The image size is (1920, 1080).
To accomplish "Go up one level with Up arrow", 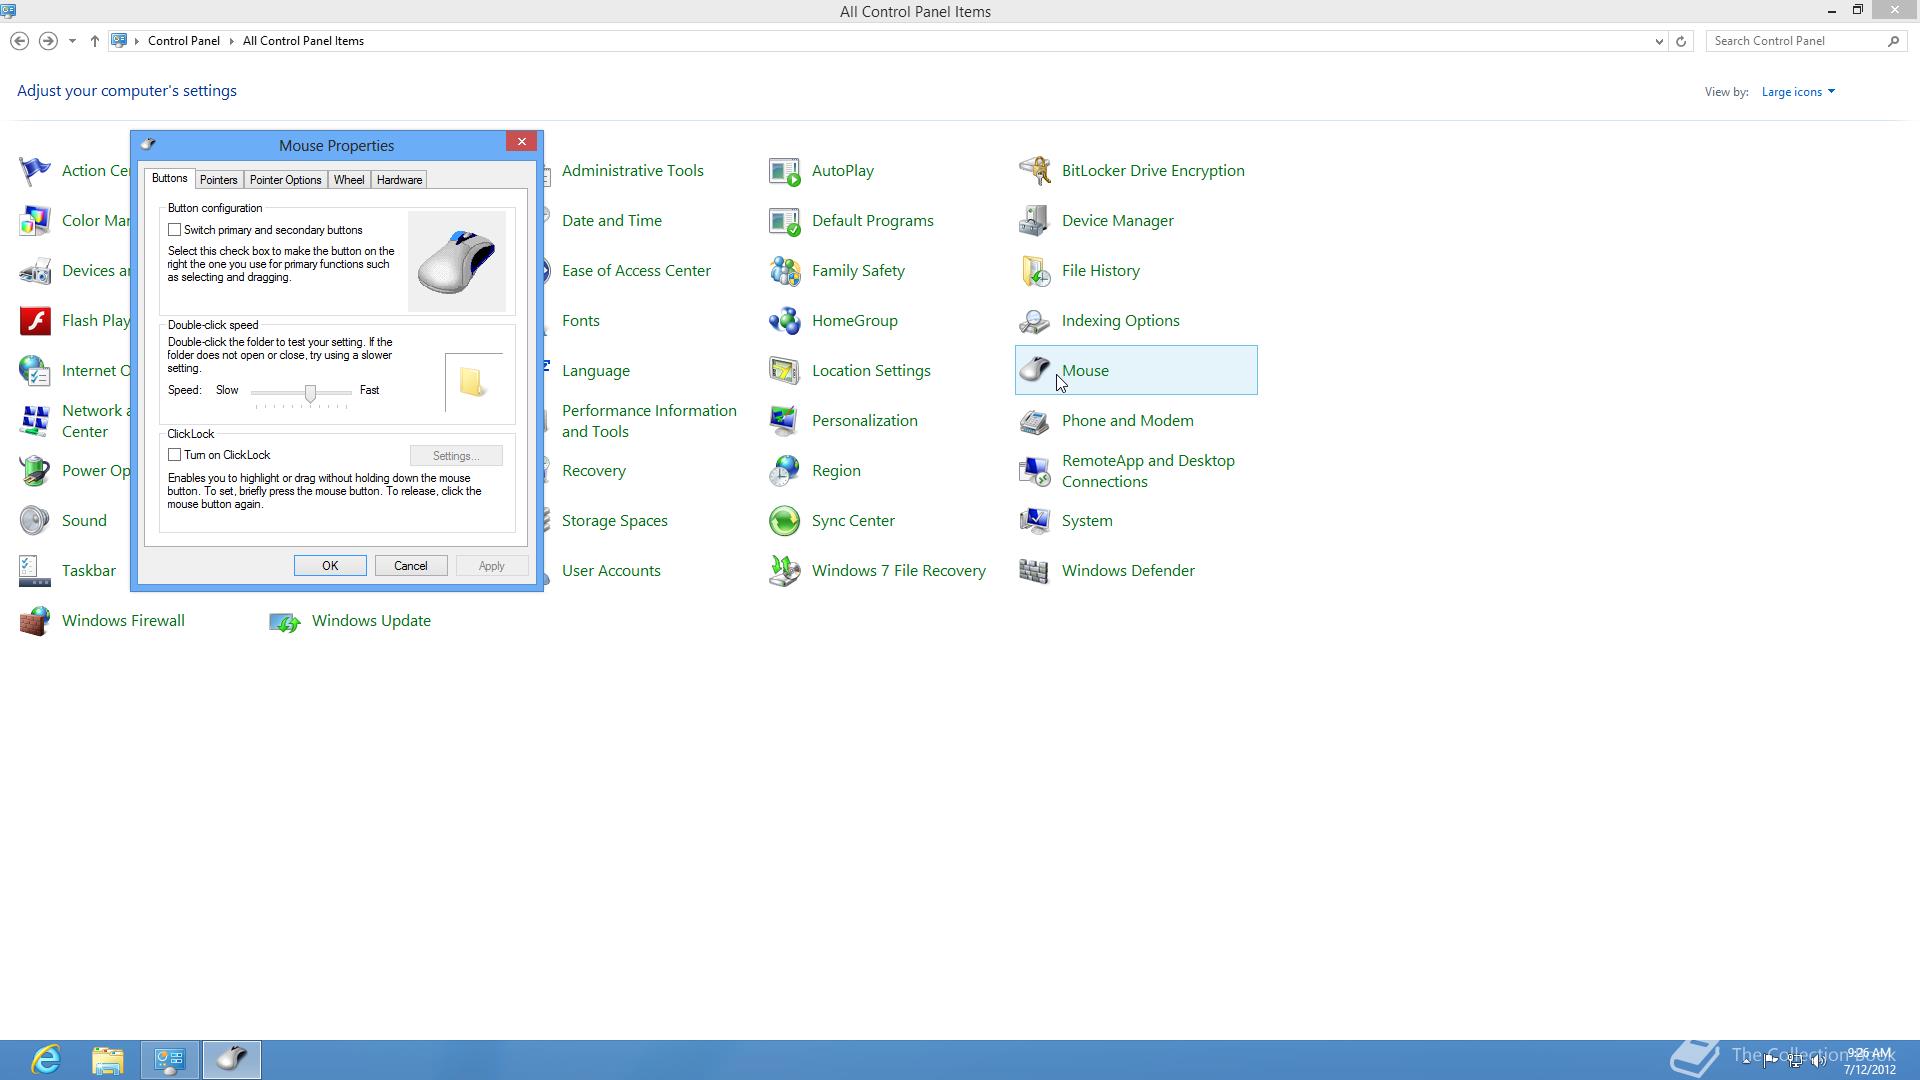I will point(94,41).
